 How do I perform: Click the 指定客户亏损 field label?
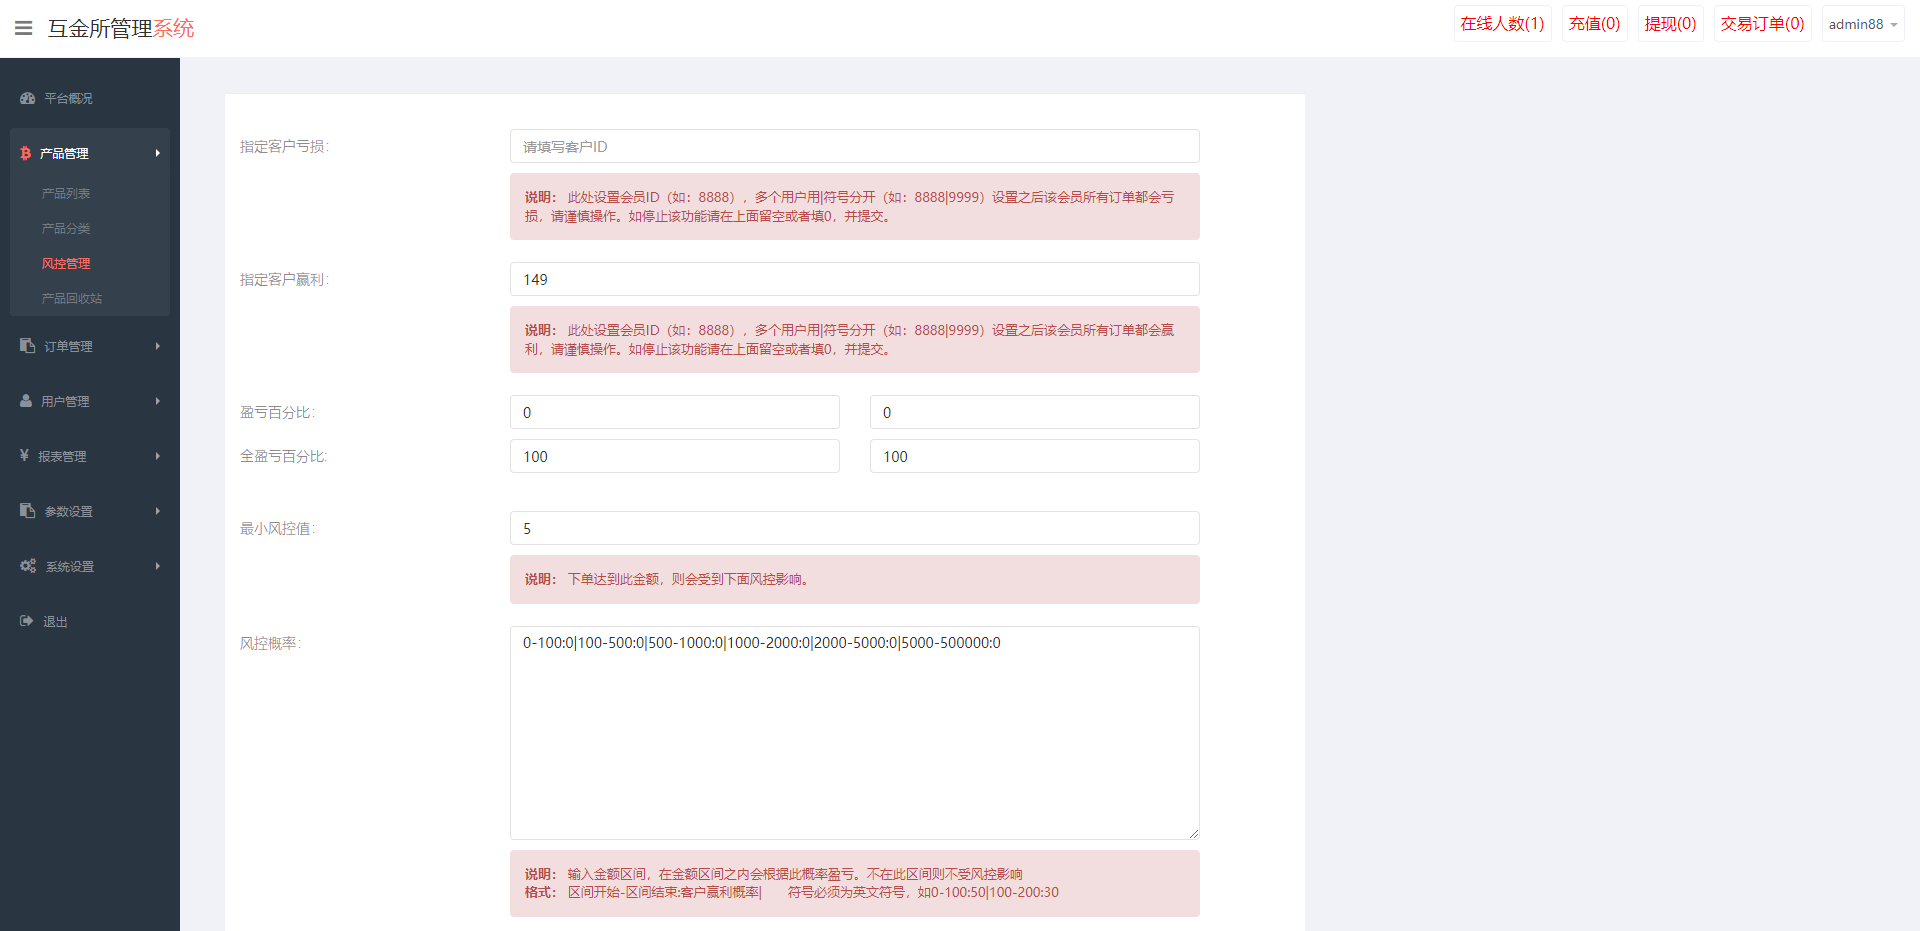[284, 146]
